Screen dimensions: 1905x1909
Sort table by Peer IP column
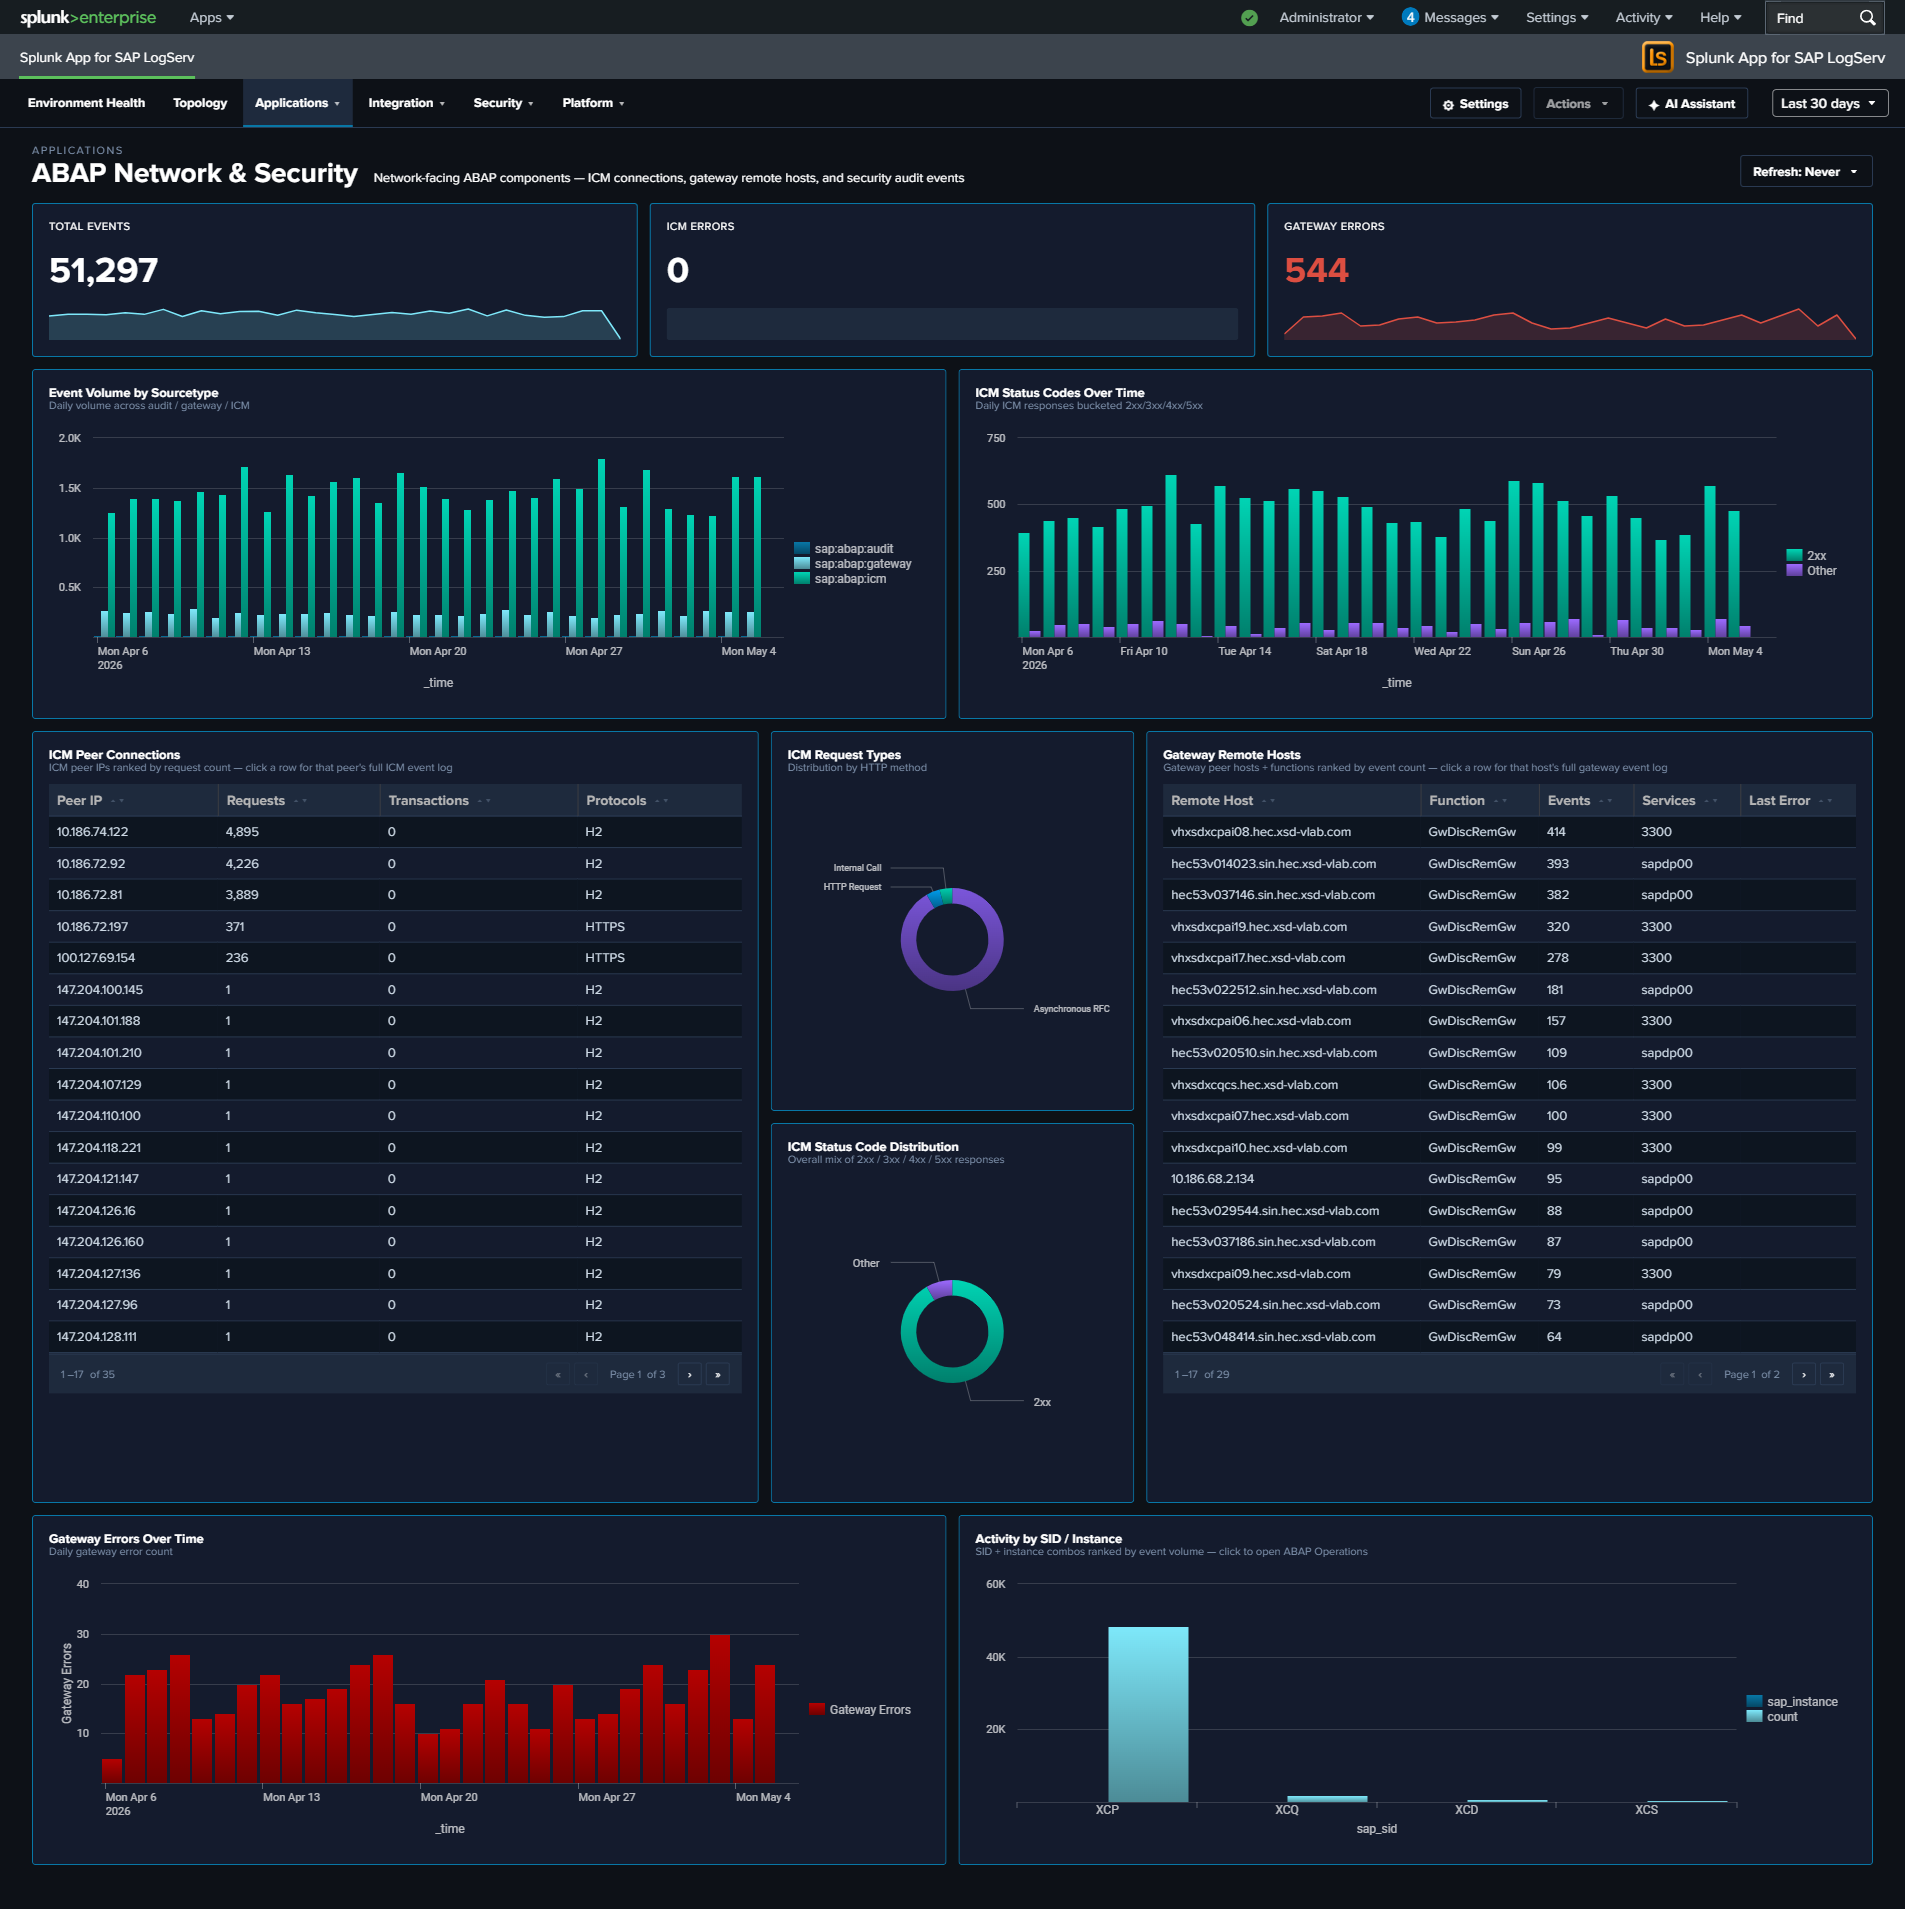click(x=133, y=800)
